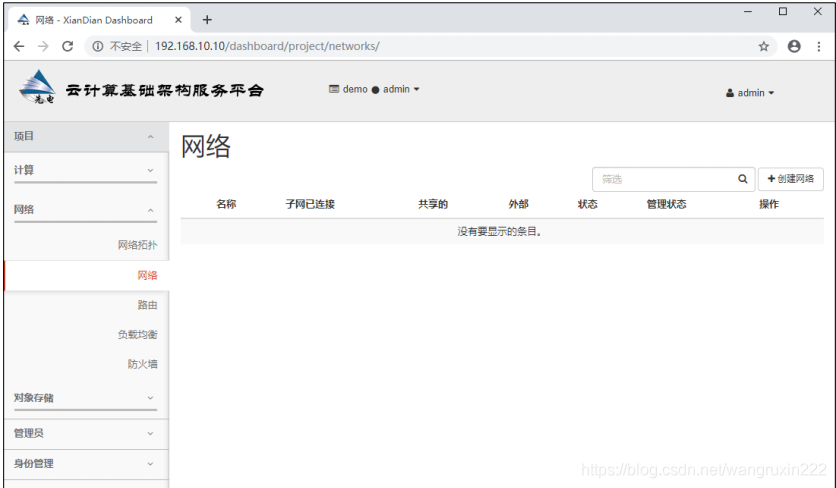The height and width of the screenshot is (488, 836).
Task: Click the search magnifier in filter box
Action: coord(742,179)
